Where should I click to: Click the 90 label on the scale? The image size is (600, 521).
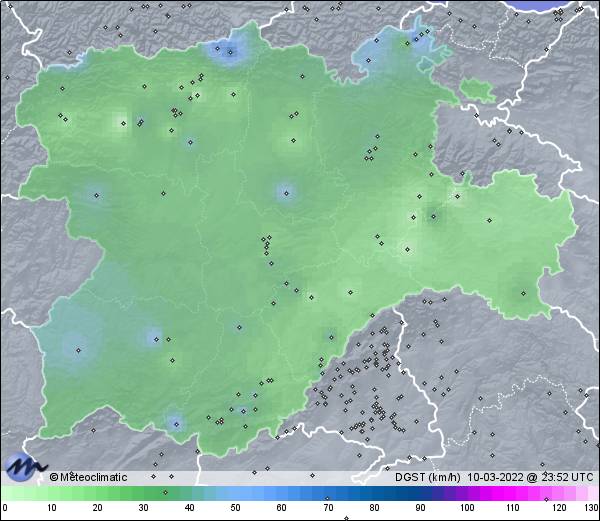tap(420, 508)
